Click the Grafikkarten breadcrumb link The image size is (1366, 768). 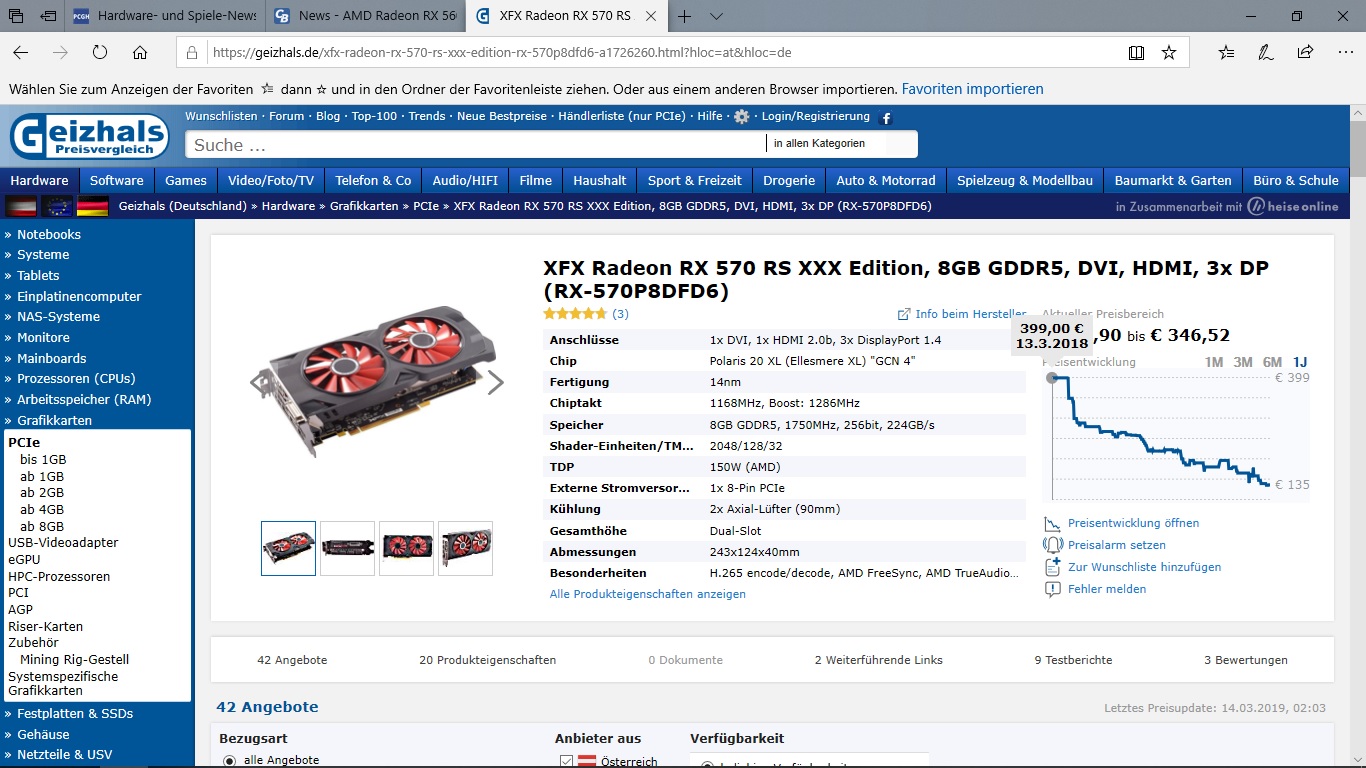click(364, 206)
